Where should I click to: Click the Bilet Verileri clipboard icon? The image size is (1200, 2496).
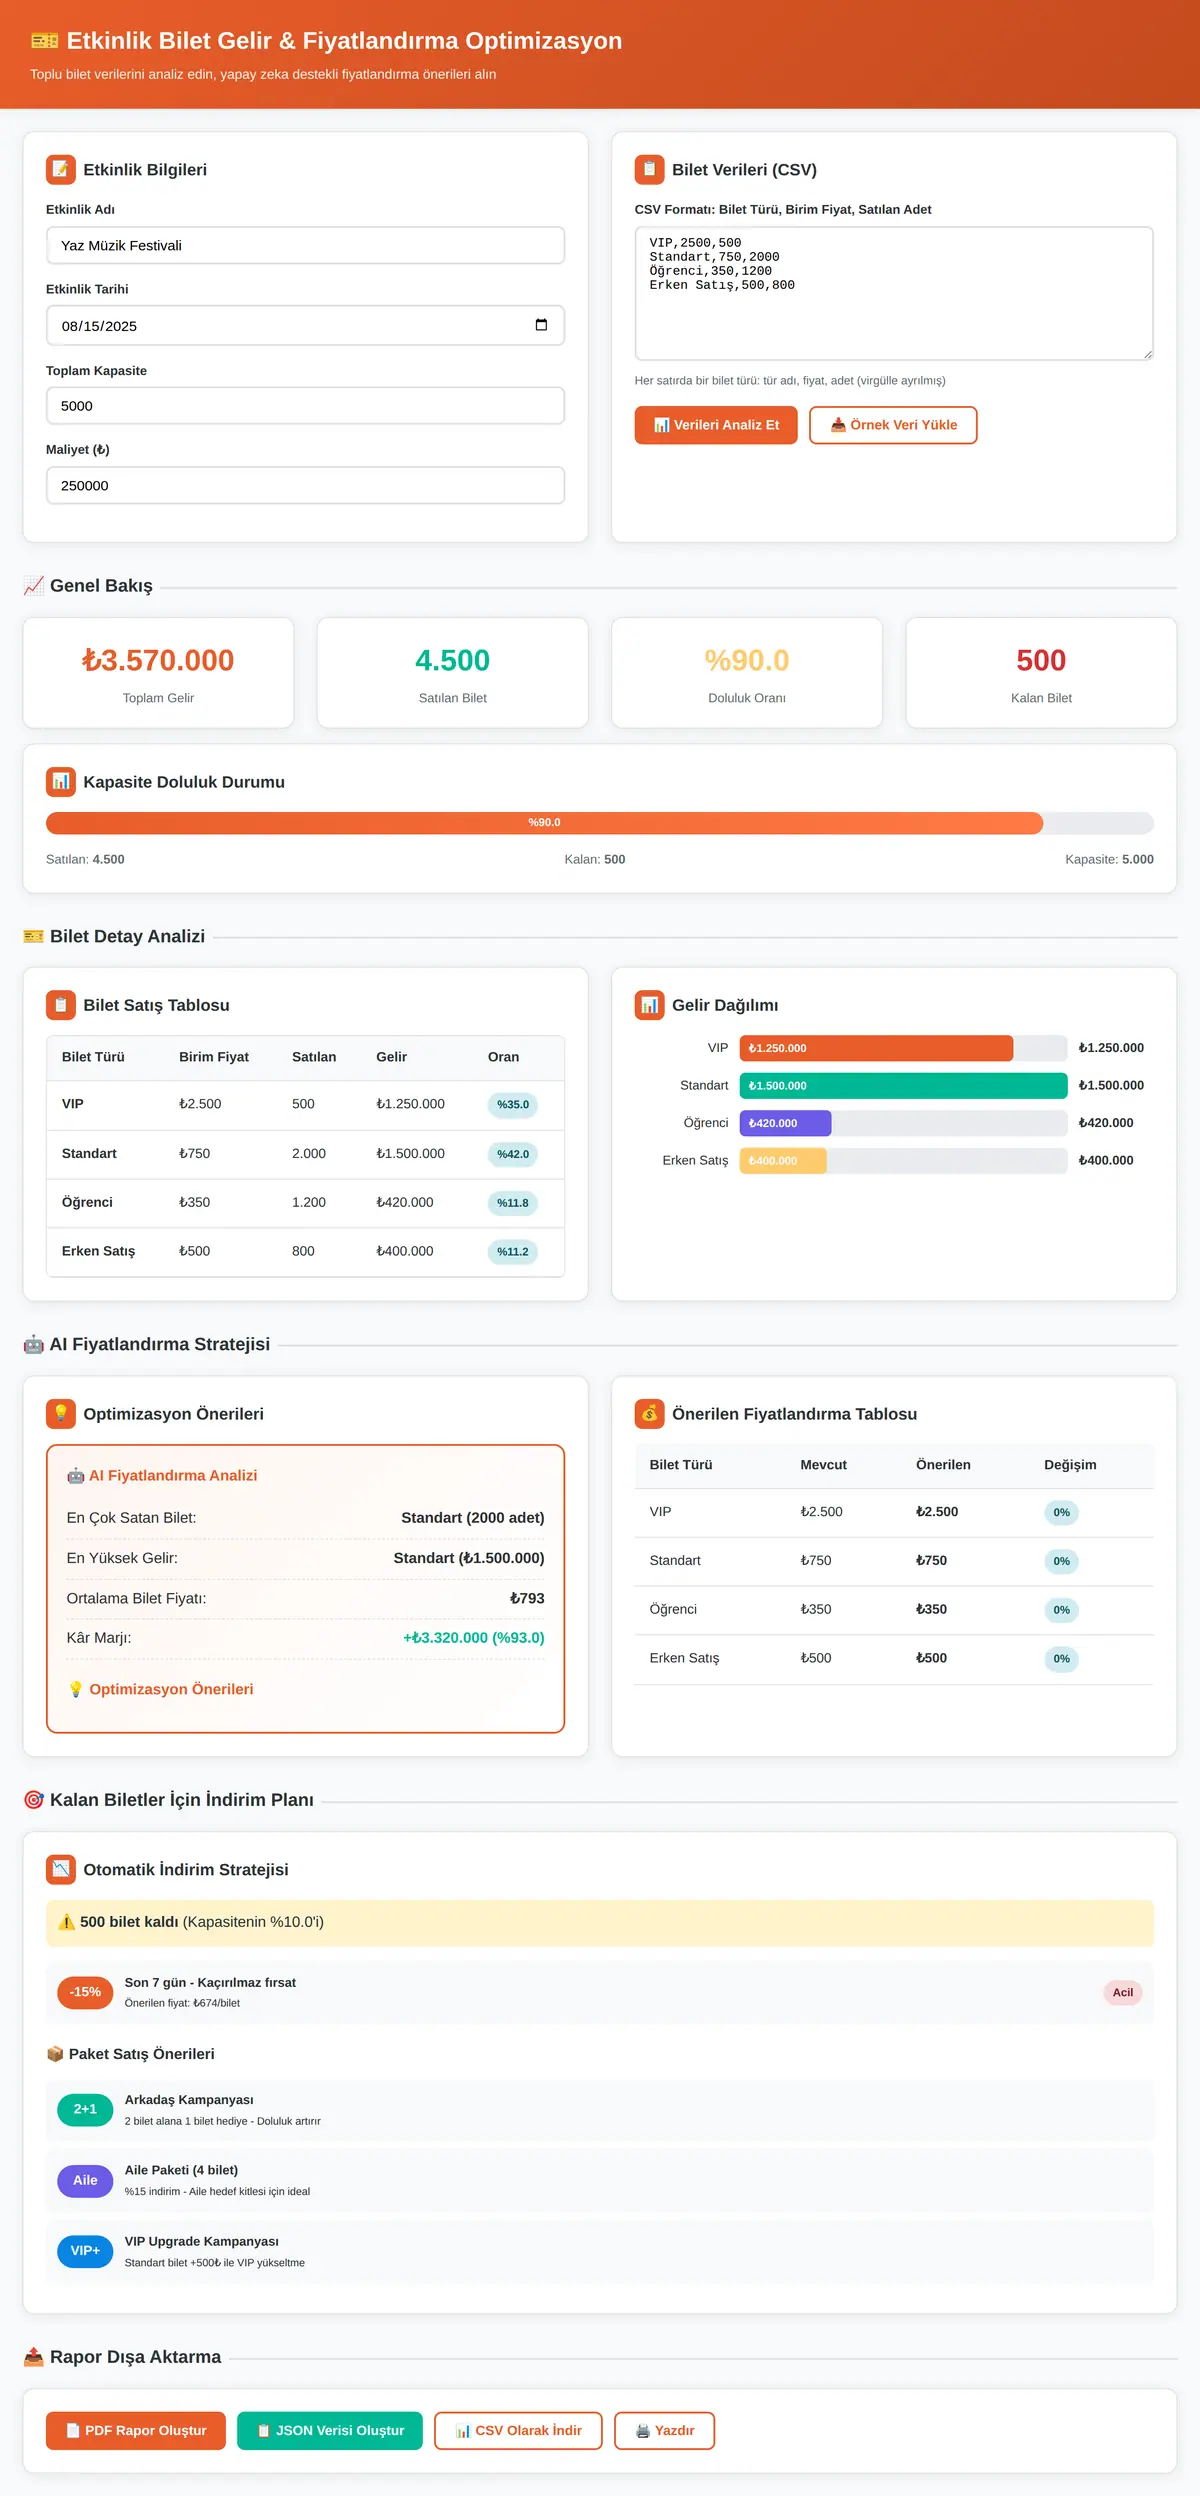650,169
